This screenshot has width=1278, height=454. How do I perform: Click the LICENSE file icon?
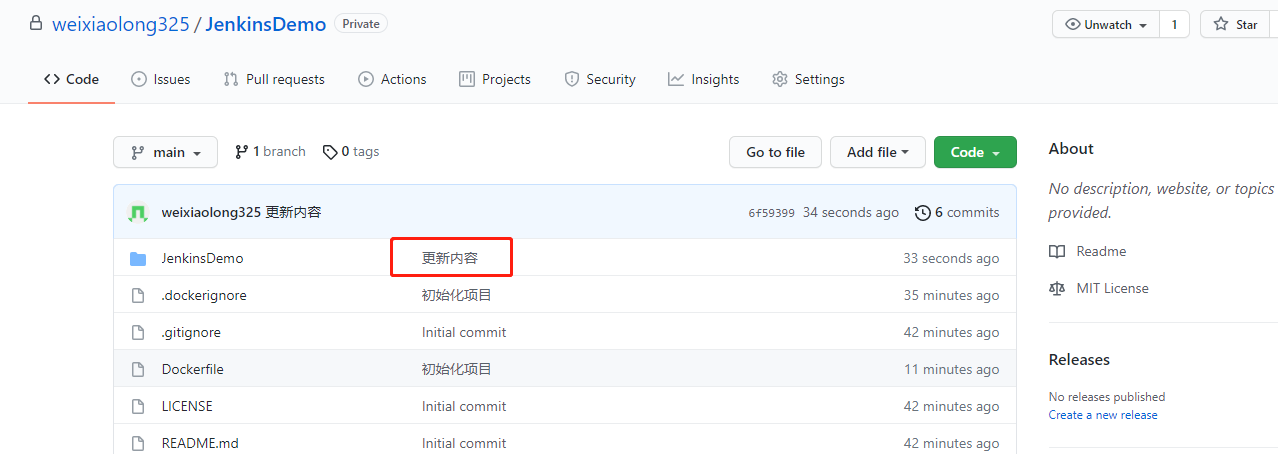point(138,406)
